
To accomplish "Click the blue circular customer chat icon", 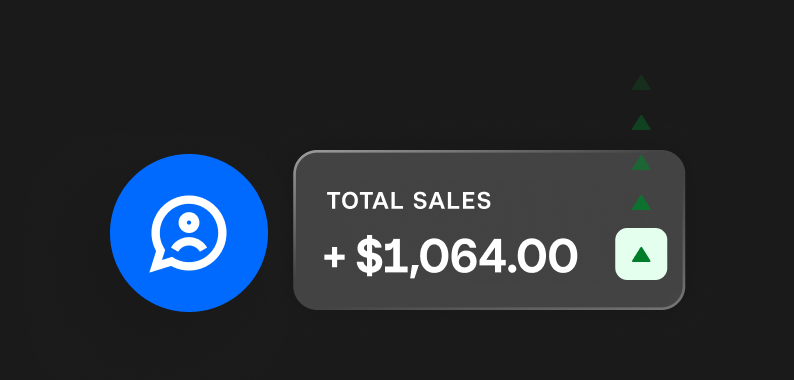I will (189, 233).
